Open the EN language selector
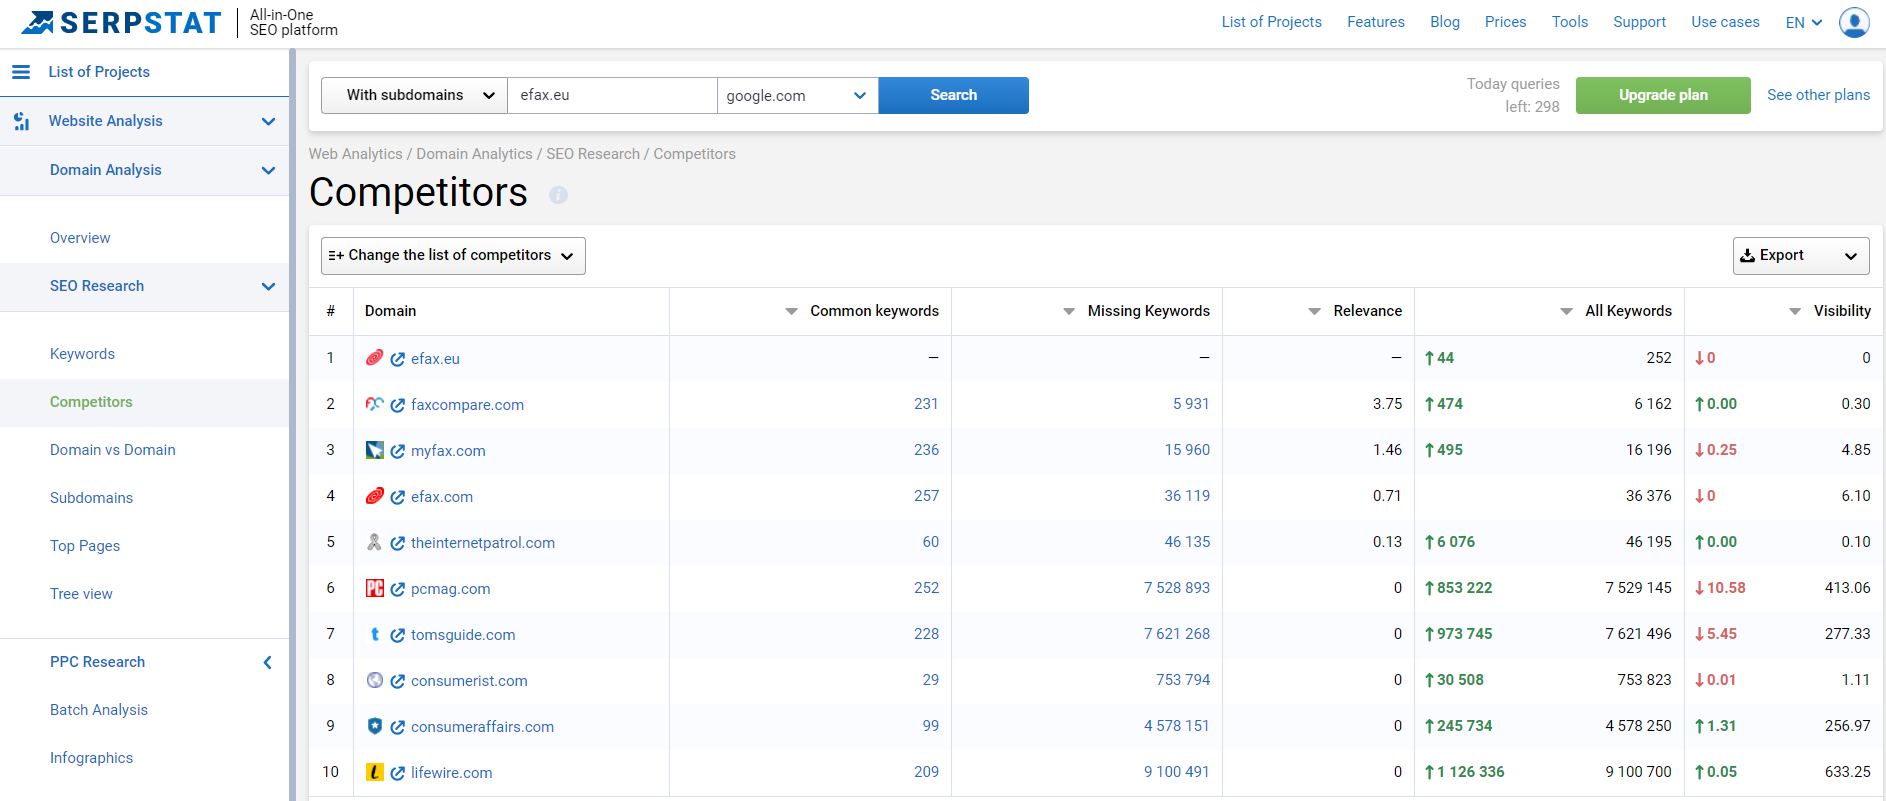 [x=1804, y=22]
